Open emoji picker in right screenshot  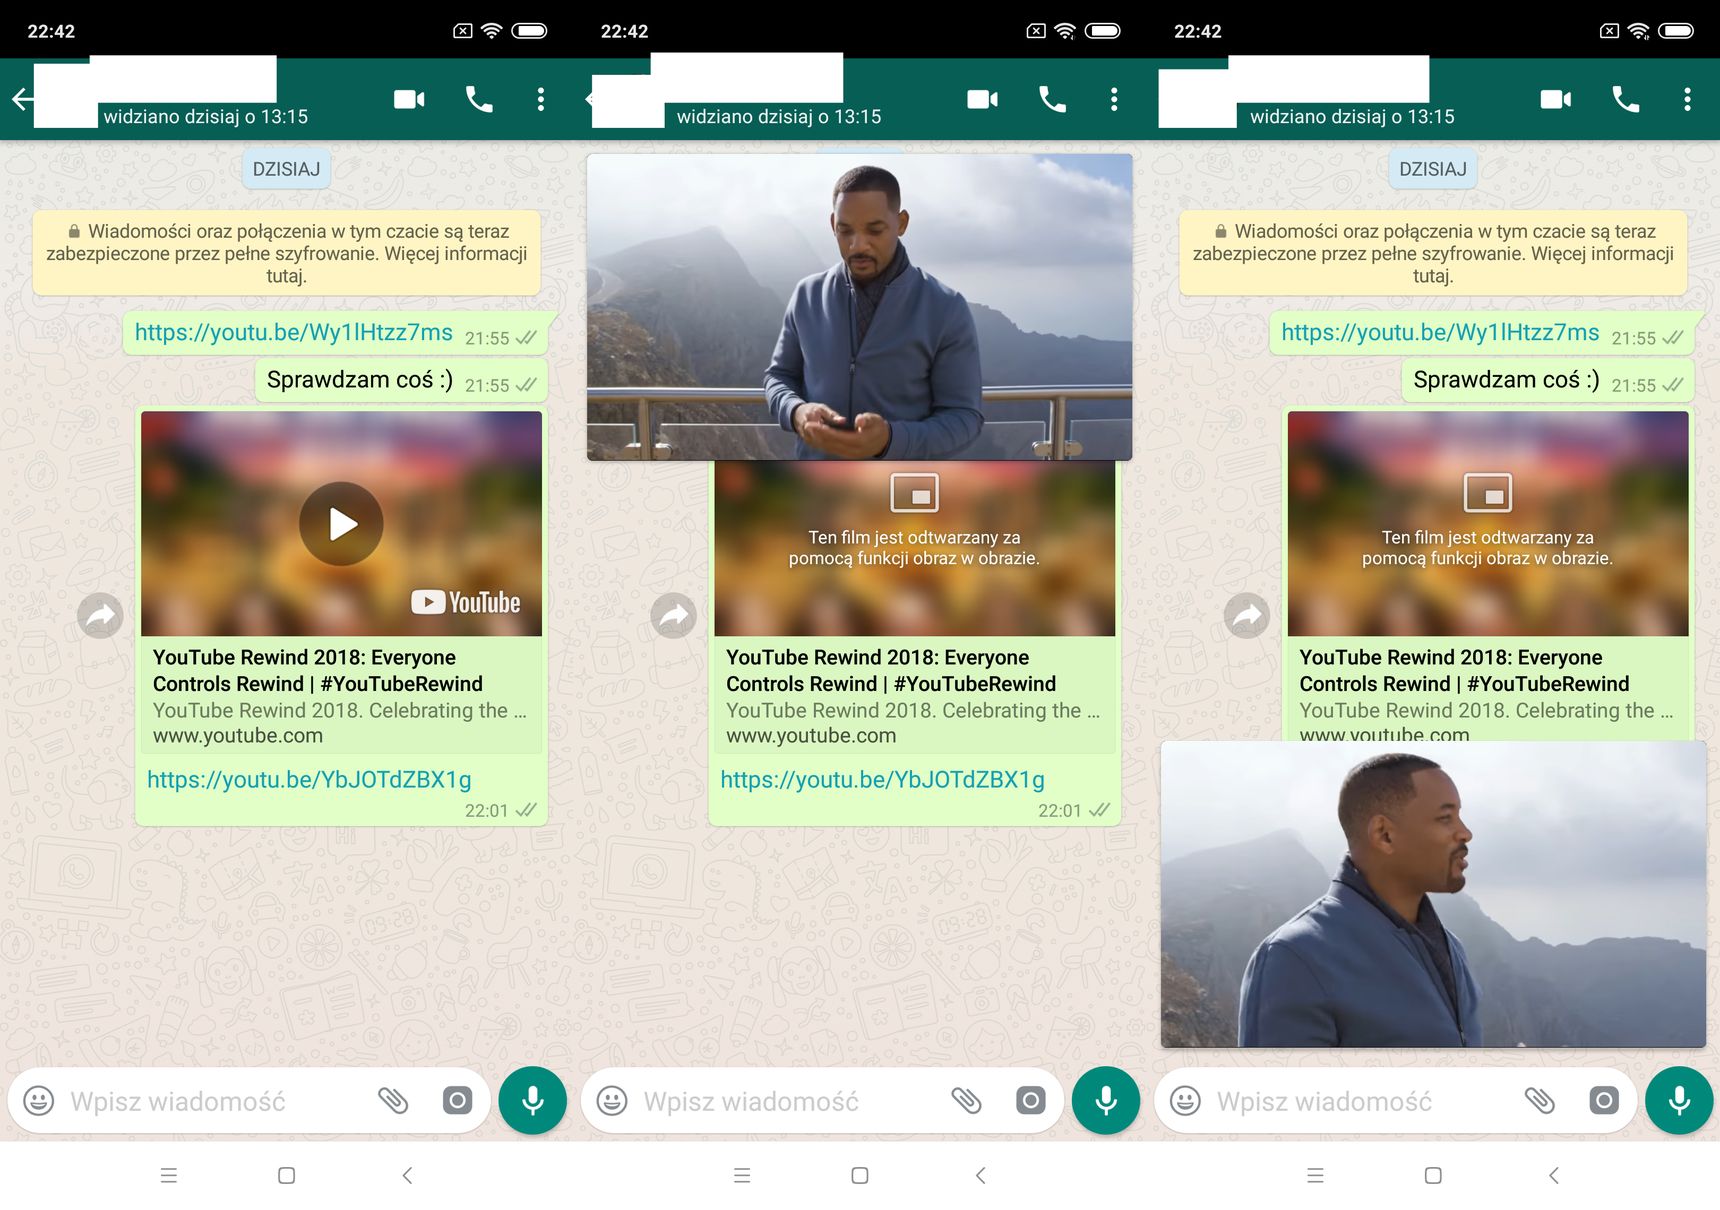pos(1185,1101)
